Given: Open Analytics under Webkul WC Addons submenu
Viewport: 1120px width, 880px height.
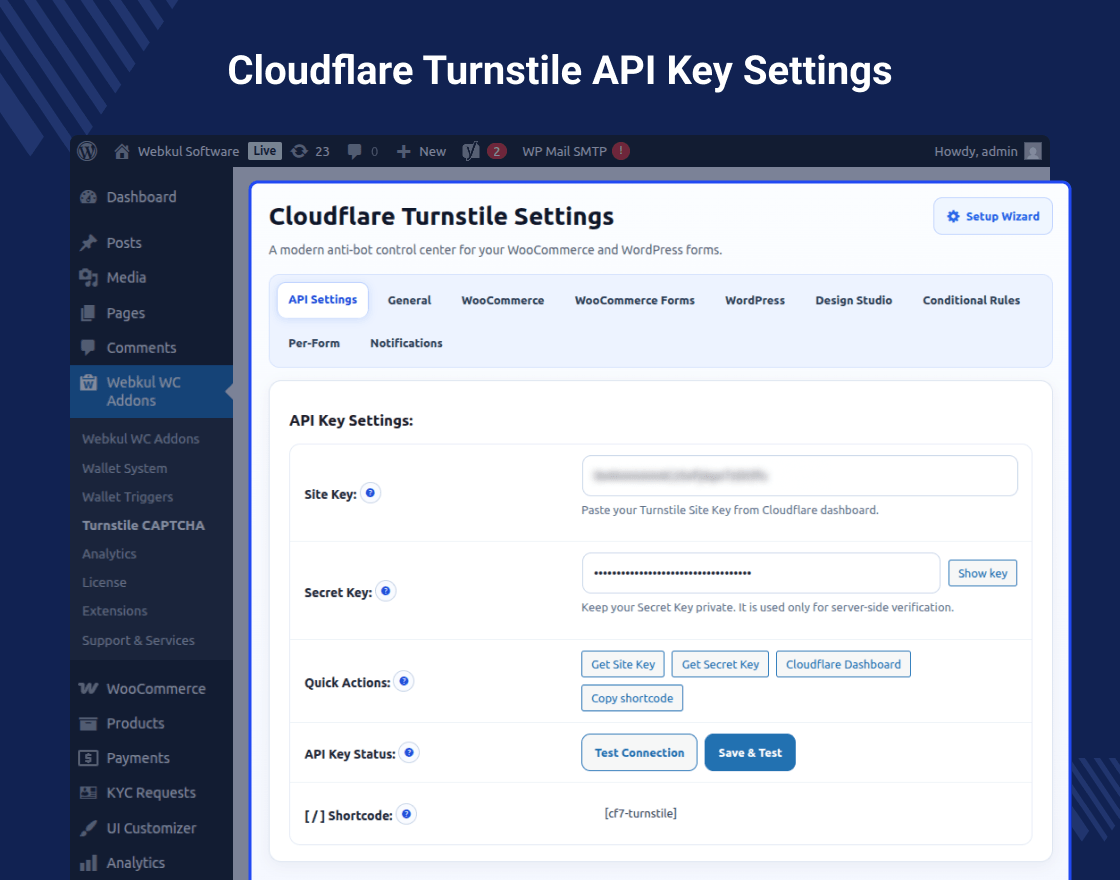Looking at the screenshot, I should click(x=109, y=554).
